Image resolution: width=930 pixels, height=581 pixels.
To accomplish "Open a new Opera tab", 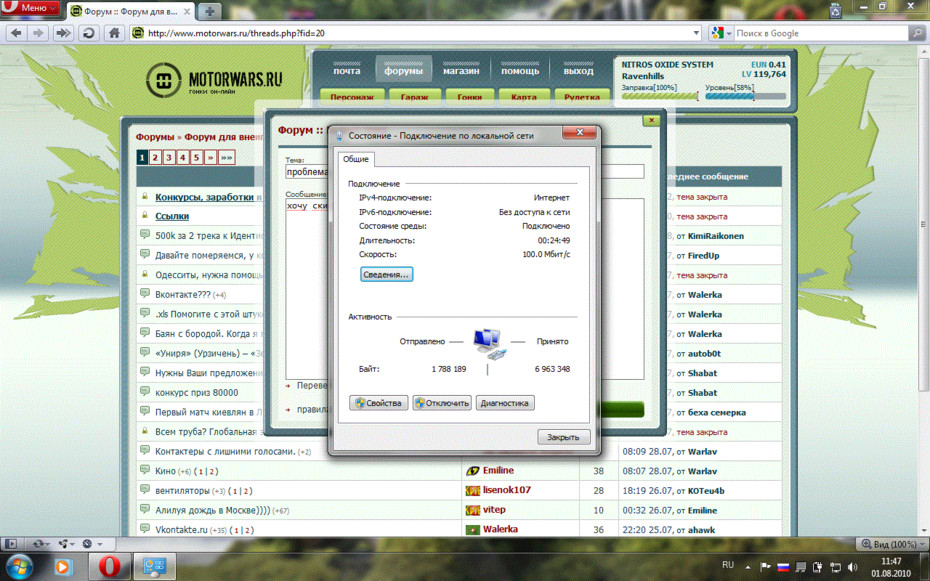I will (x=209, y=11).
